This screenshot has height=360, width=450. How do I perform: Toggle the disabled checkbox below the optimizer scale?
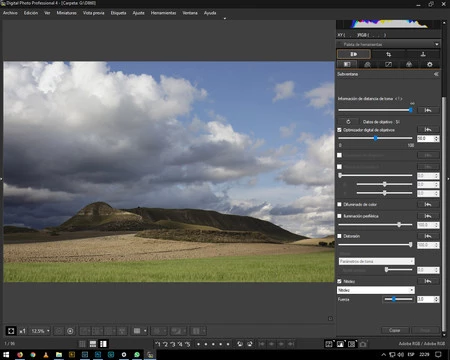click(339, 155)
